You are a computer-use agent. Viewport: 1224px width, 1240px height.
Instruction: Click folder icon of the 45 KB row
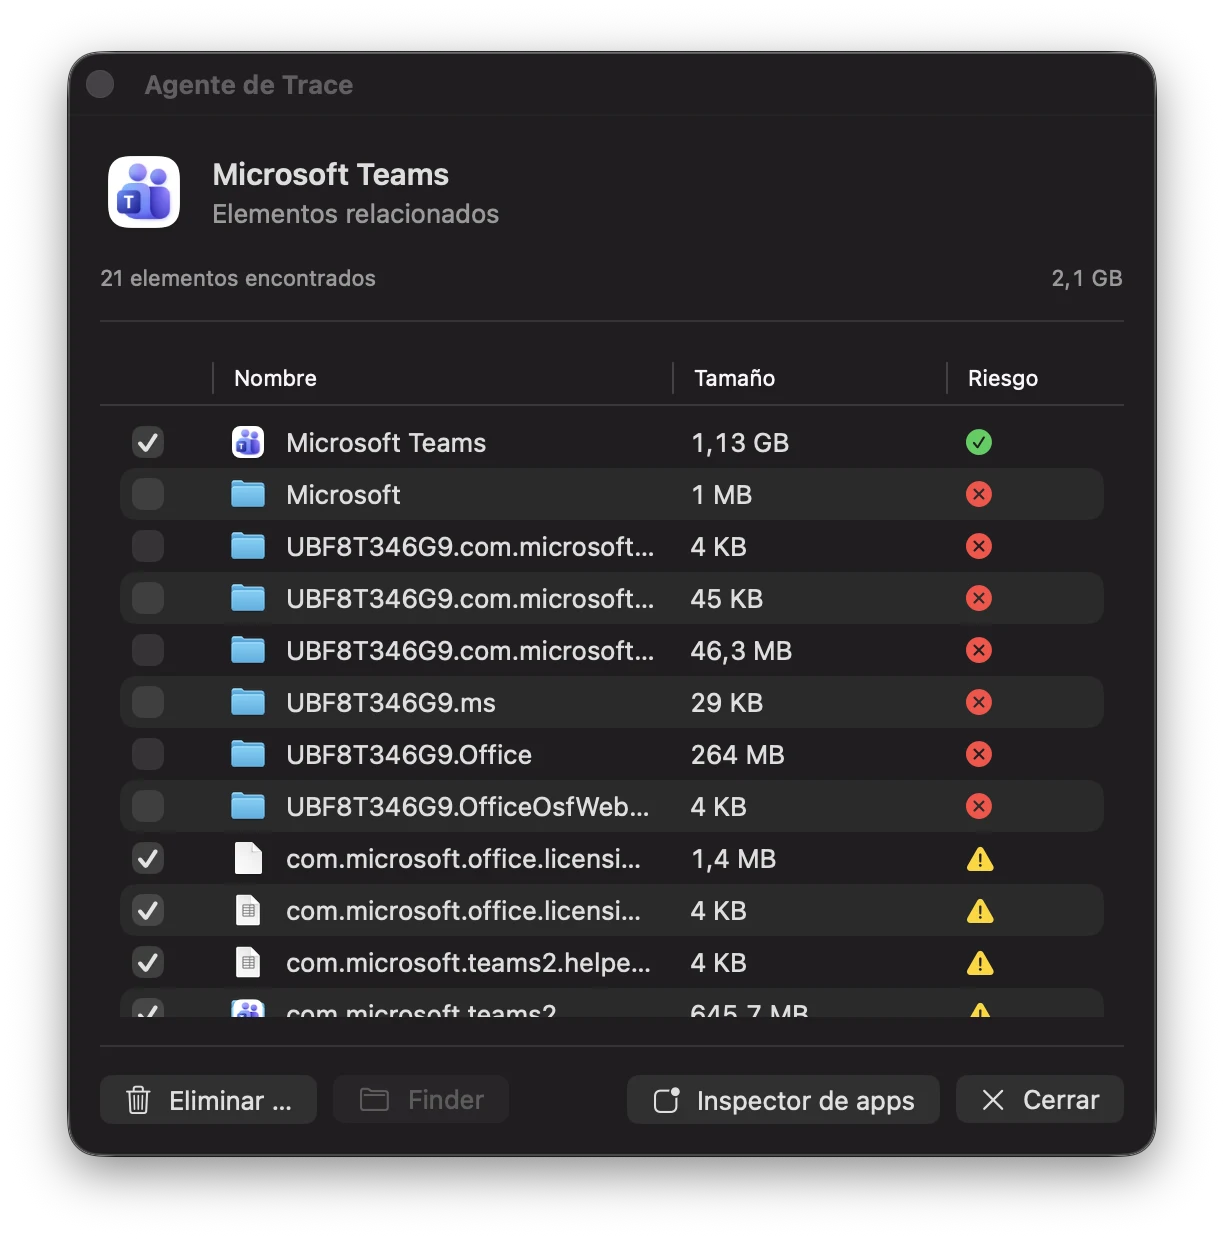(248, 598)
